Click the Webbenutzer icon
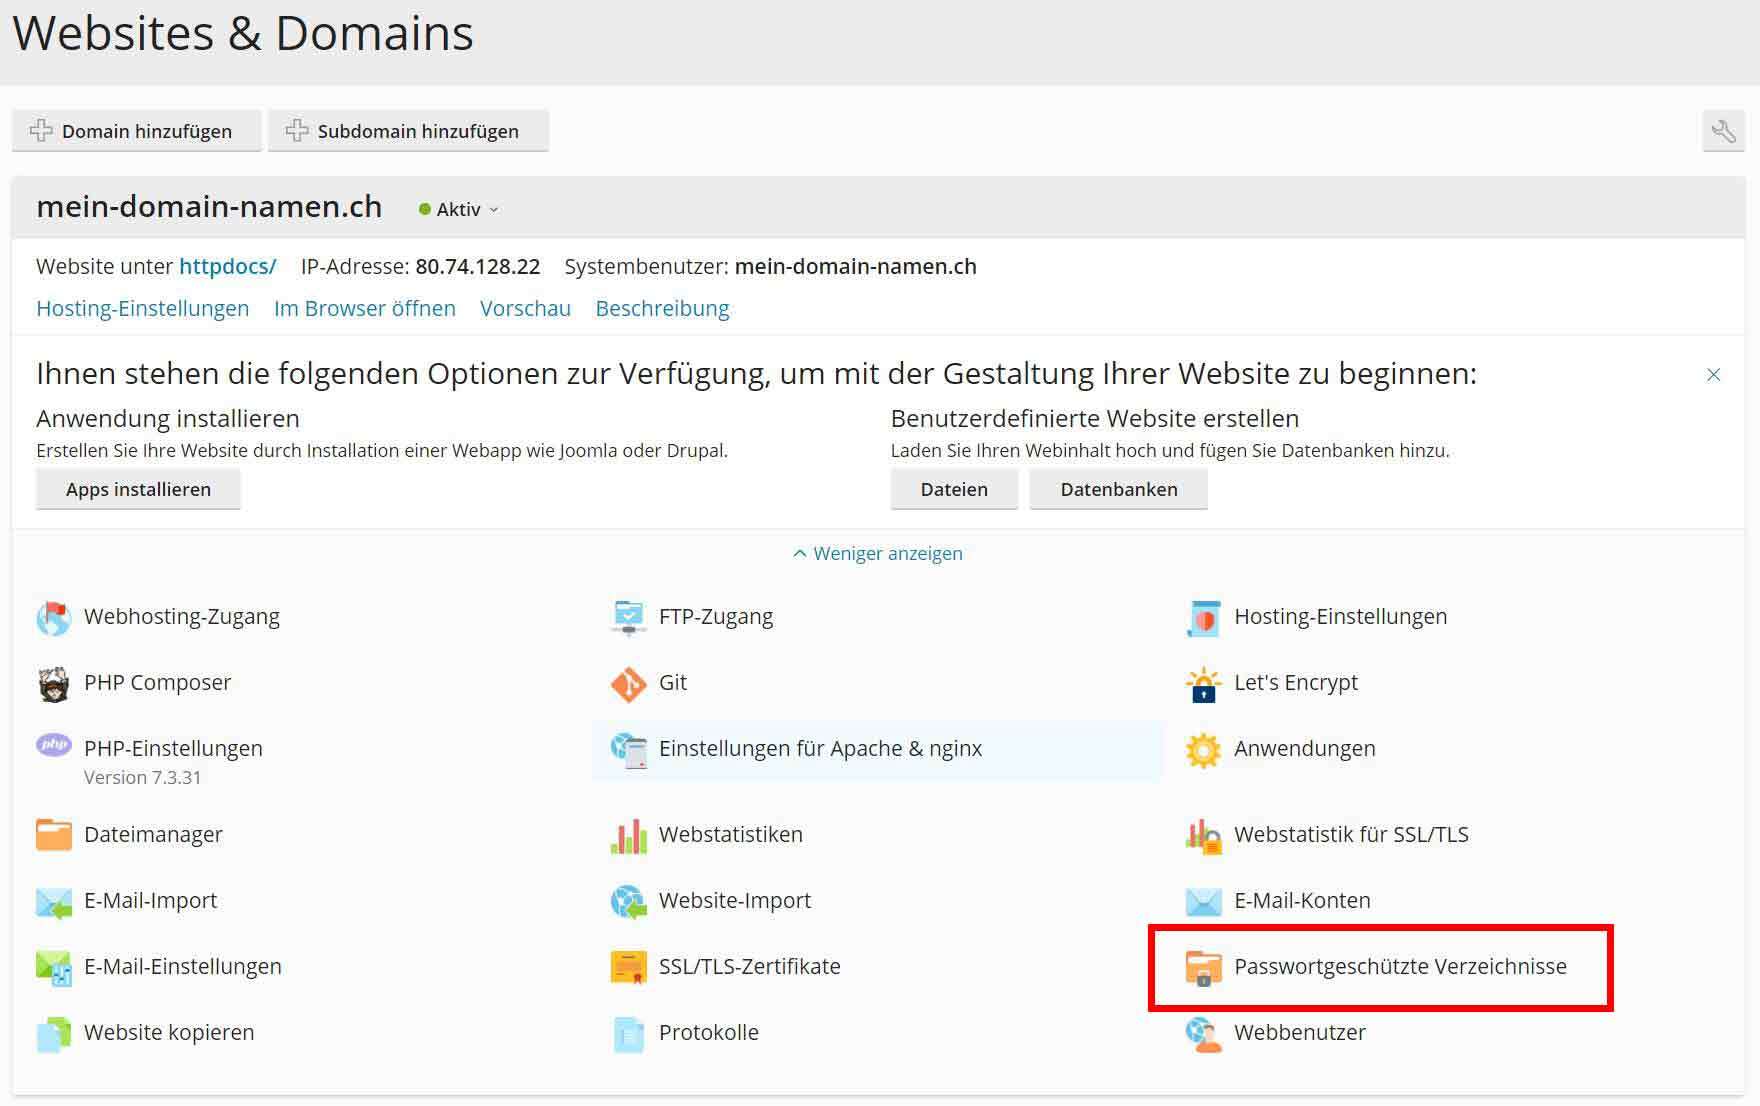The image size is (1760, 1106). pos(1203,1034)
